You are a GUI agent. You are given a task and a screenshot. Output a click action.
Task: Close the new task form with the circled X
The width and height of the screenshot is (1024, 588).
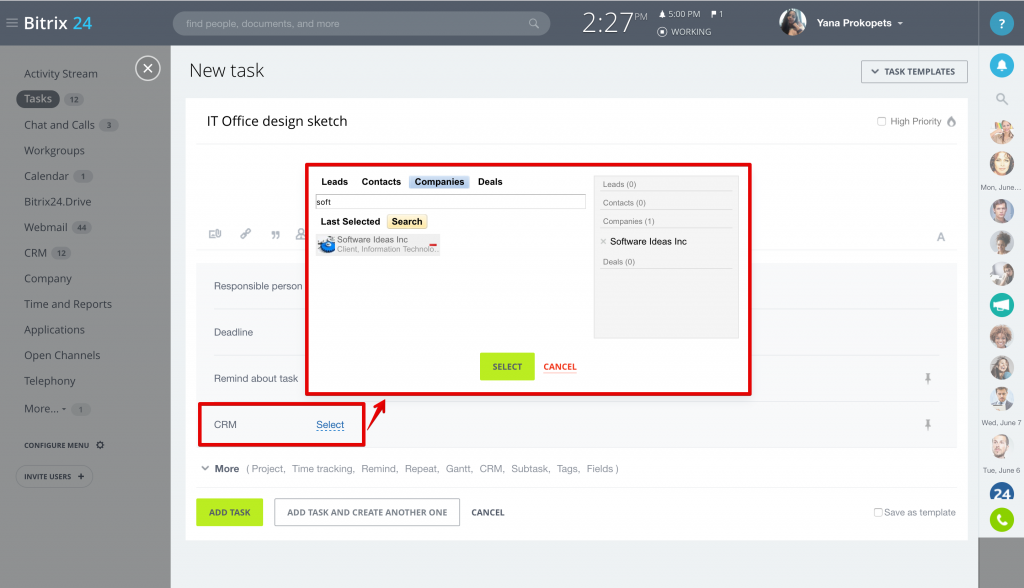148,69
